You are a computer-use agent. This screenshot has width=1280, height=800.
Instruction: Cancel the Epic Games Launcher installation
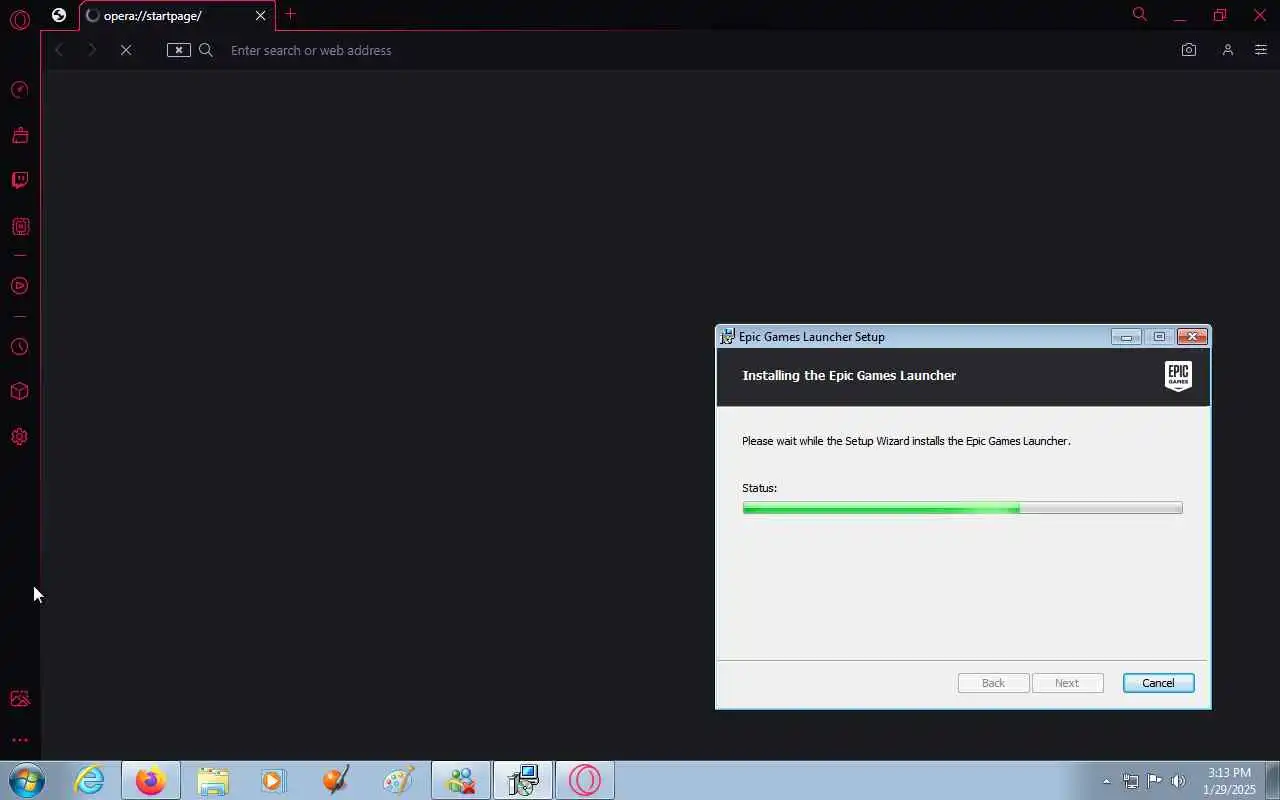tap(1158, 683)
